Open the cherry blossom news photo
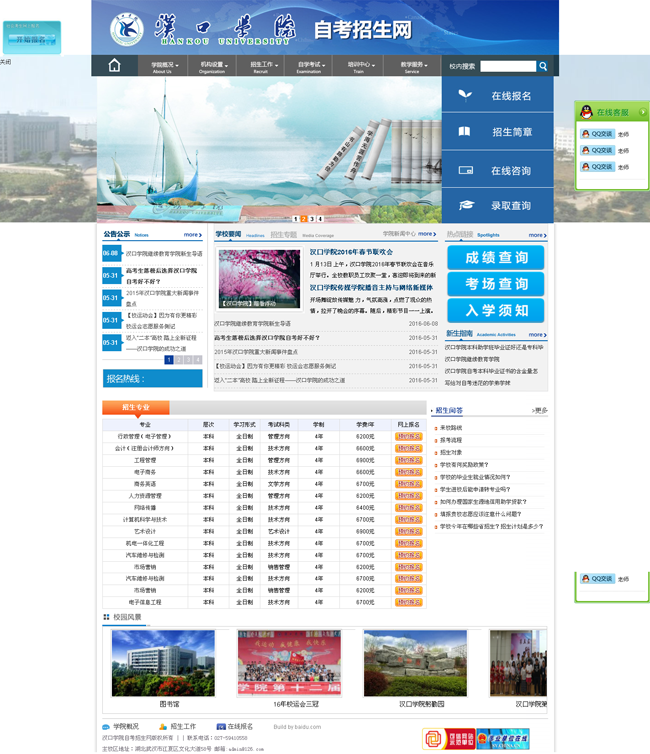The width and height of the screenshot is (650, 754). [x=260, y=279]
